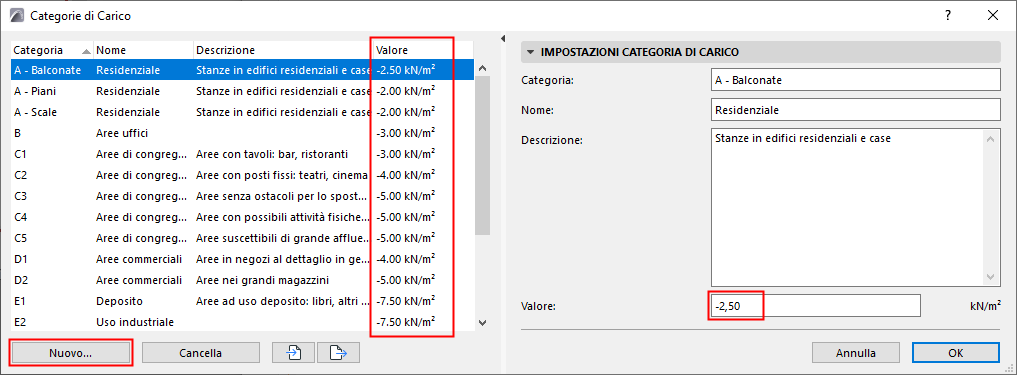Click the Nome input field
Screen dimensions: 1017x375
click(x=855, y=110)
